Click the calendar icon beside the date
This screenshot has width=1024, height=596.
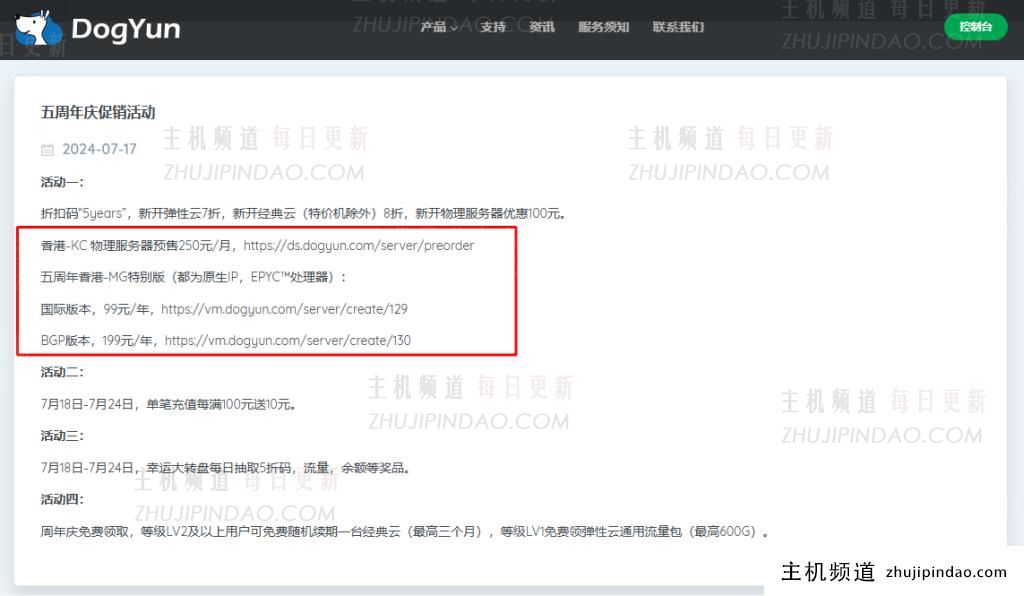[x=47, y=149]
